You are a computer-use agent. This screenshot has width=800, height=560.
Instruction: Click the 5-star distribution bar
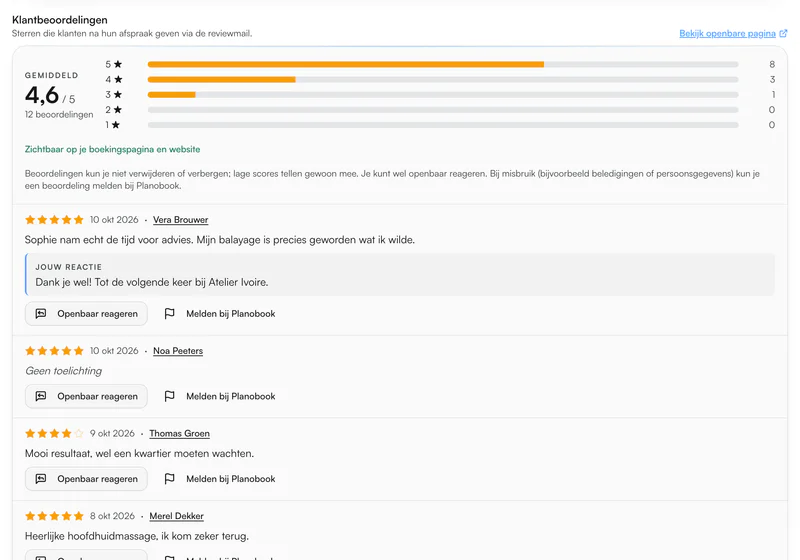pos(443,64)
